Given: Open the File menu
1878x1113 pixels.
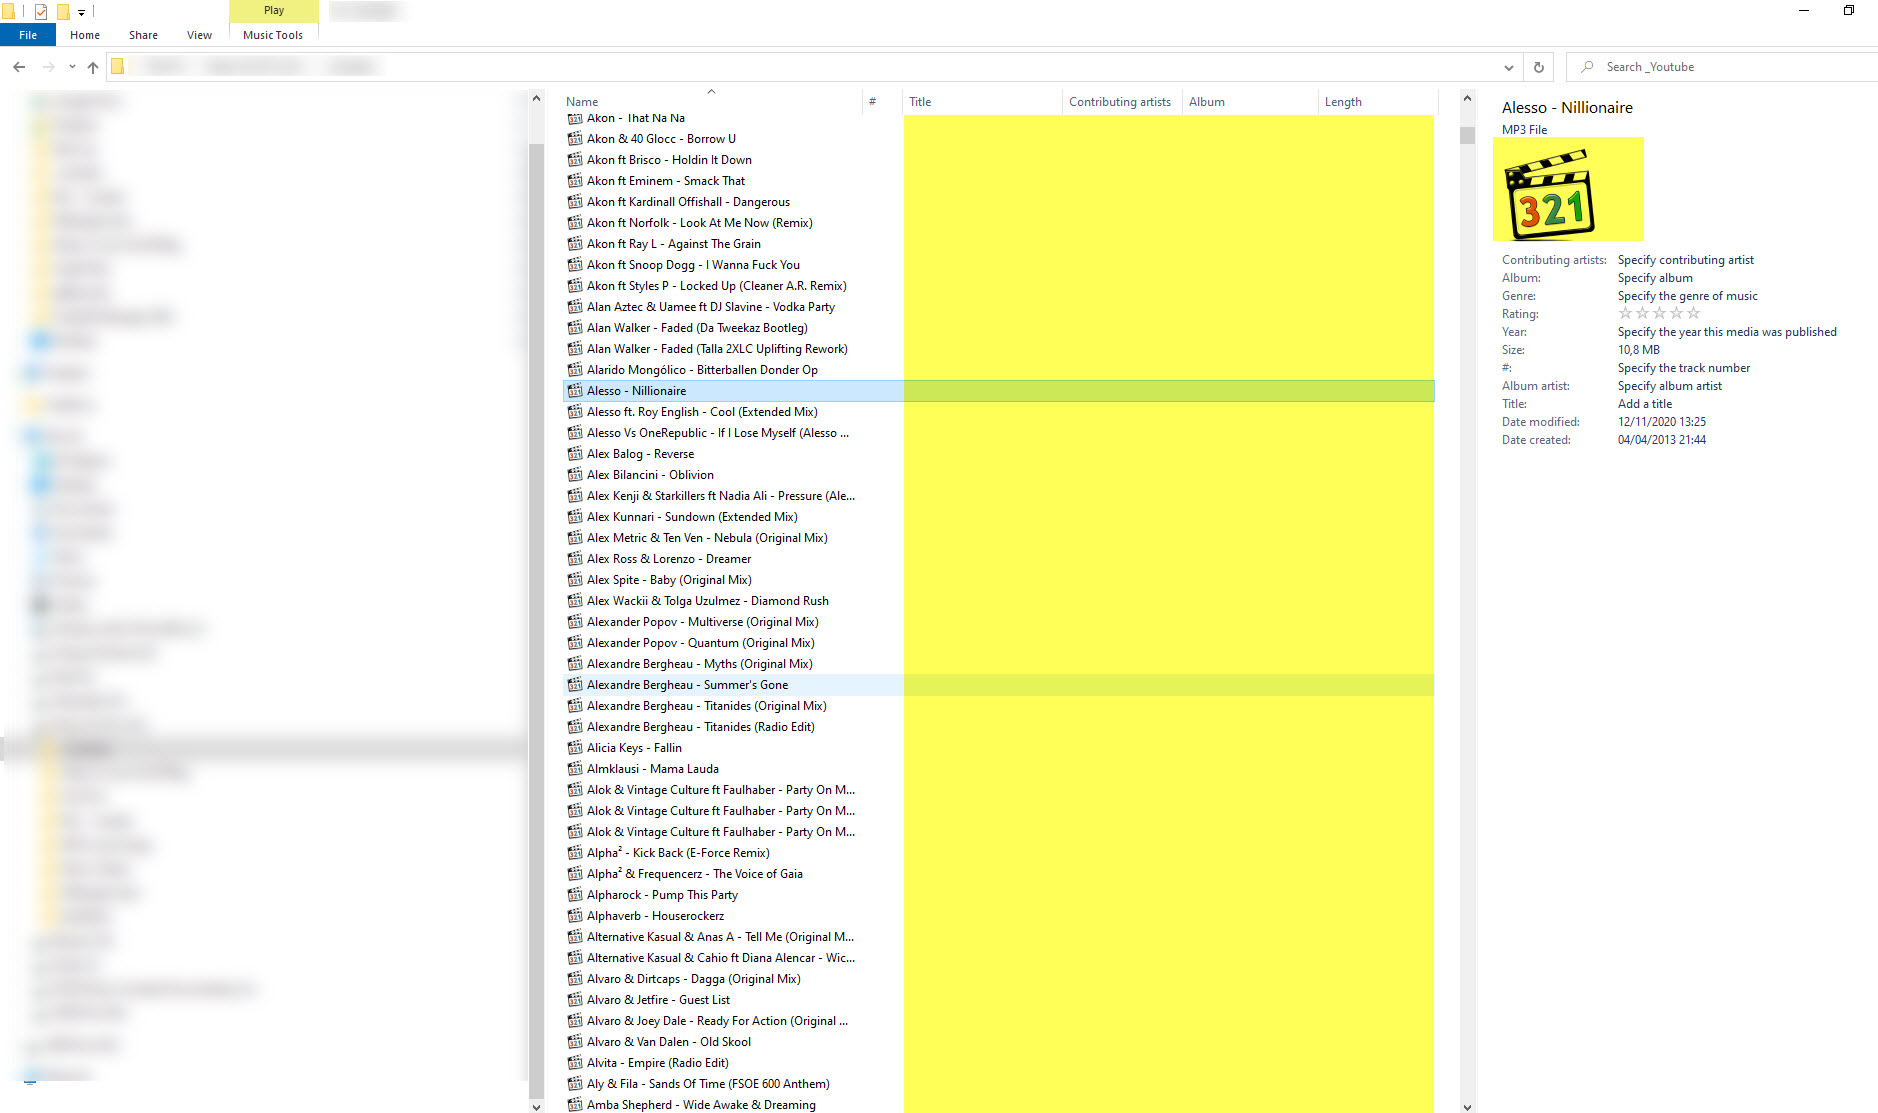Looking at the screenshot, I should click(28, 35).
